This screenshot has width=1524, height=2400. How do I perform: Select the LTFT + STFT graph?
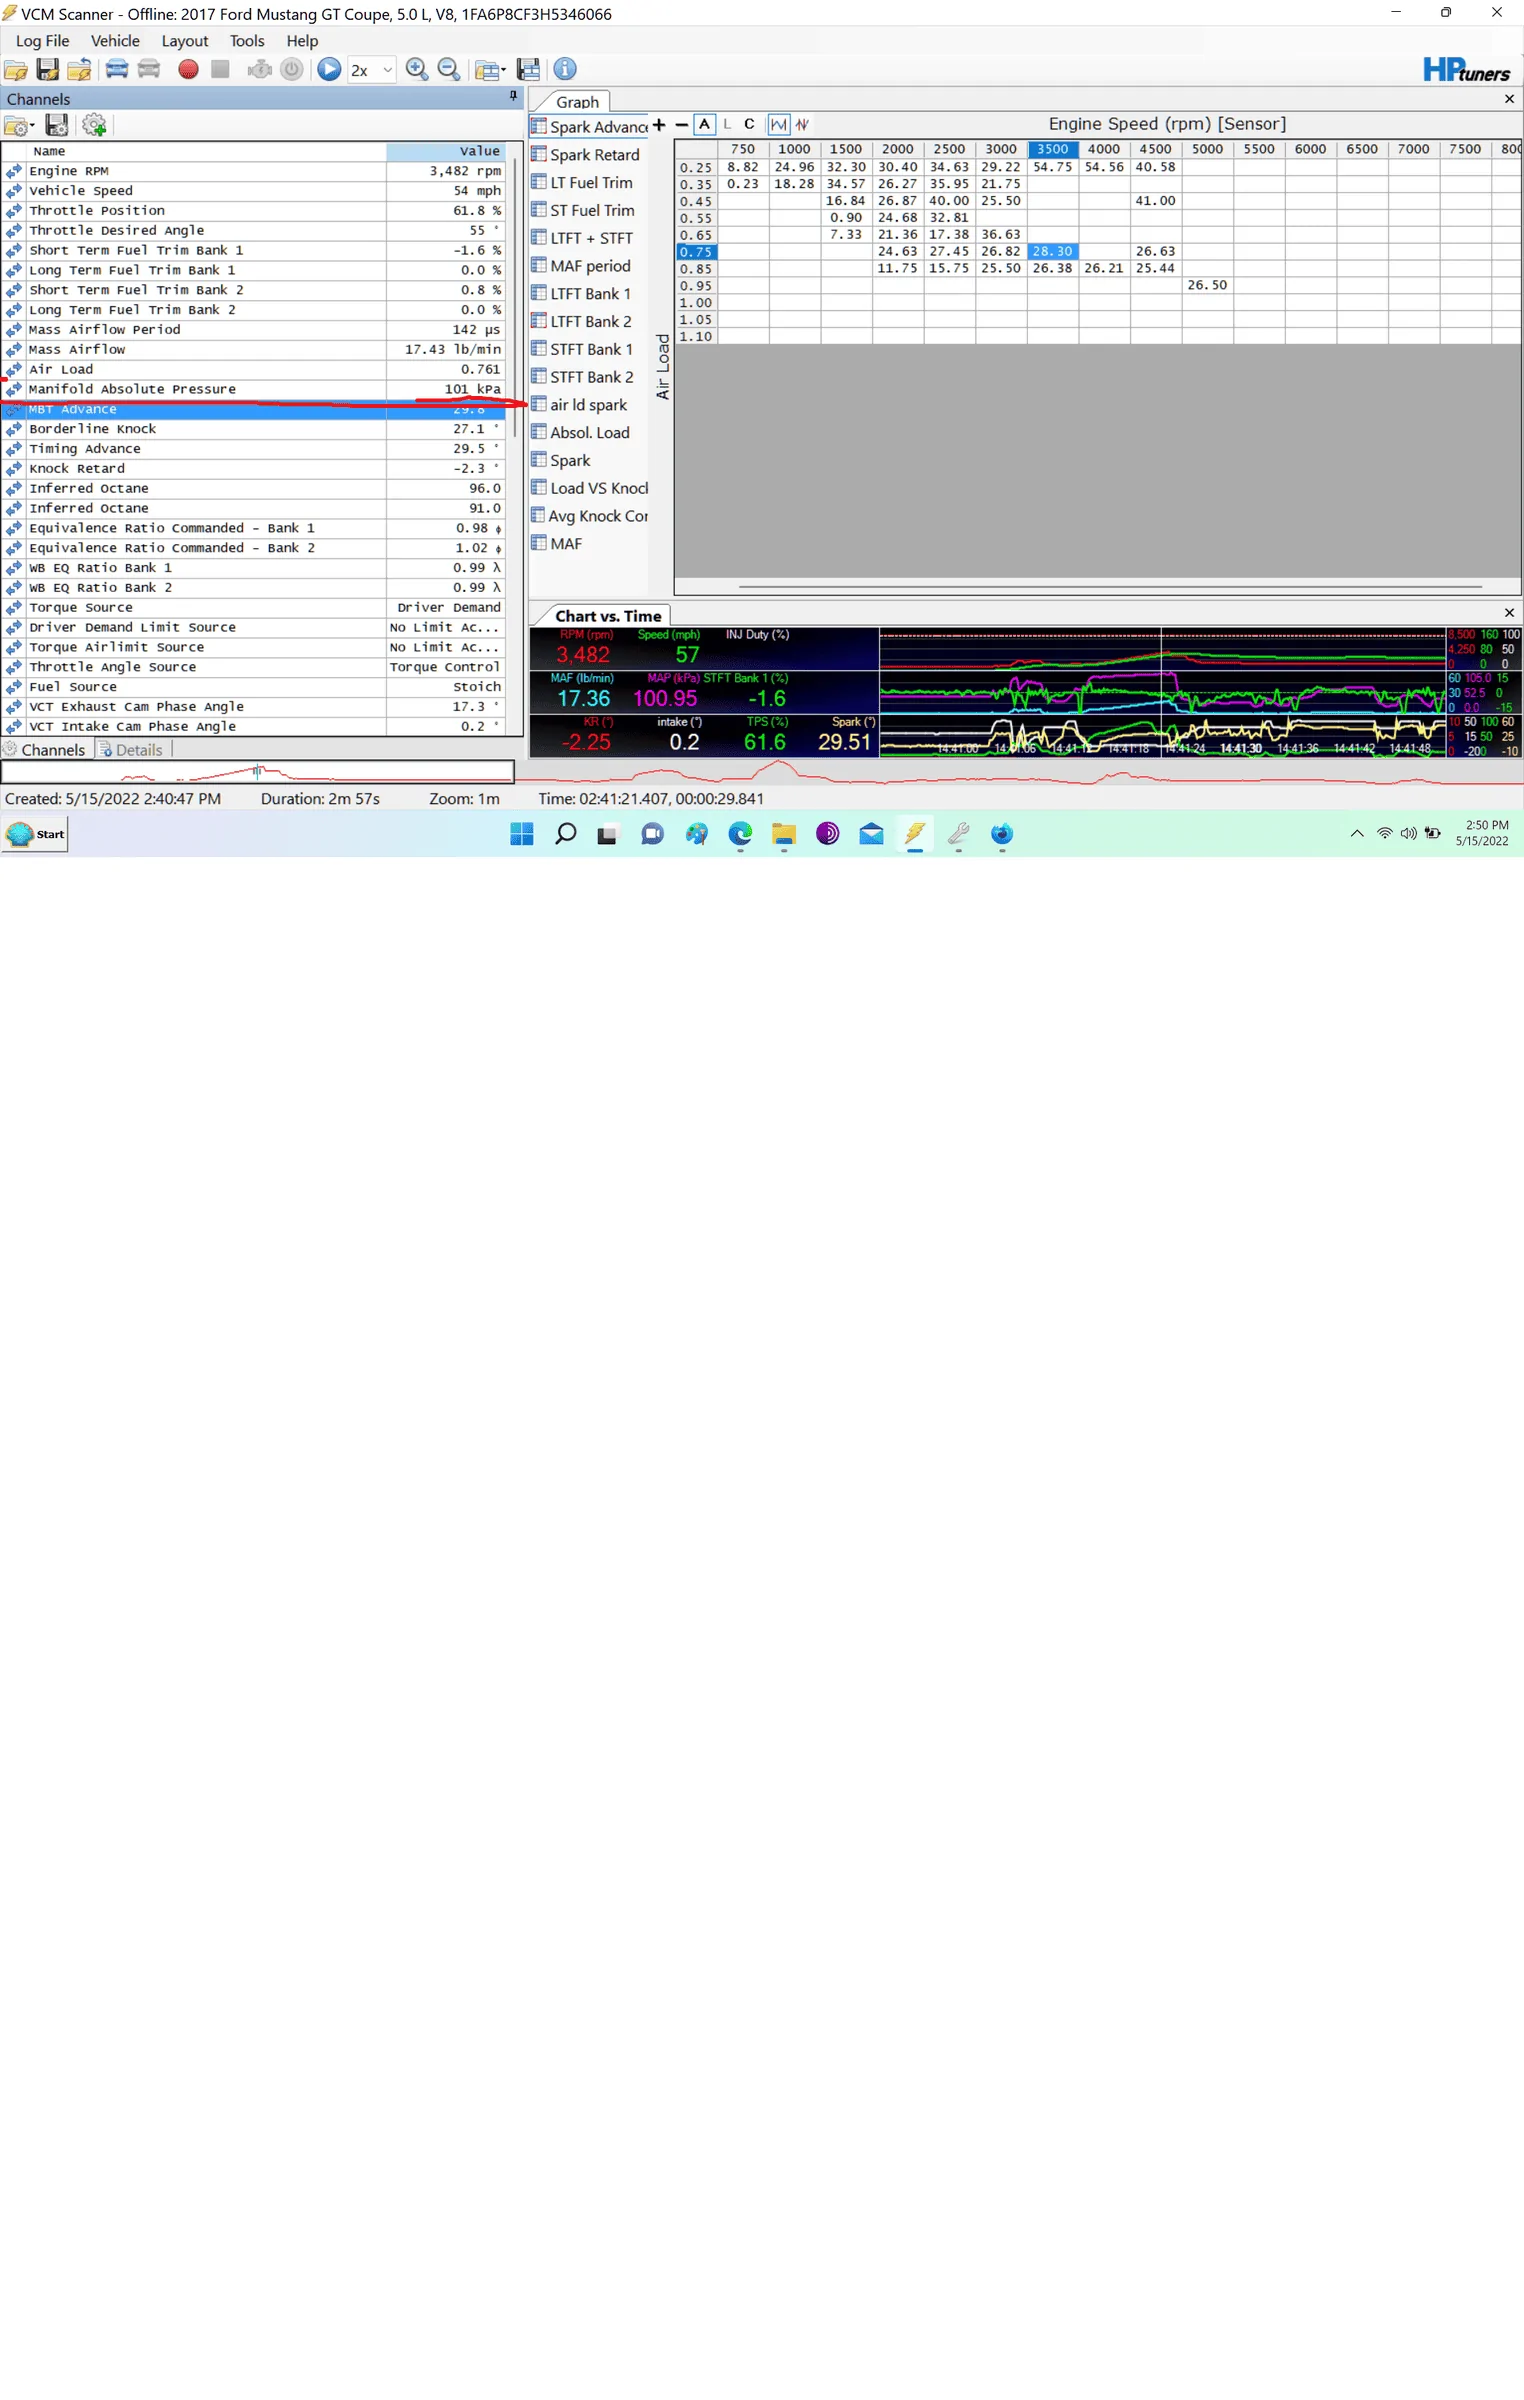(x=582, y=239)
